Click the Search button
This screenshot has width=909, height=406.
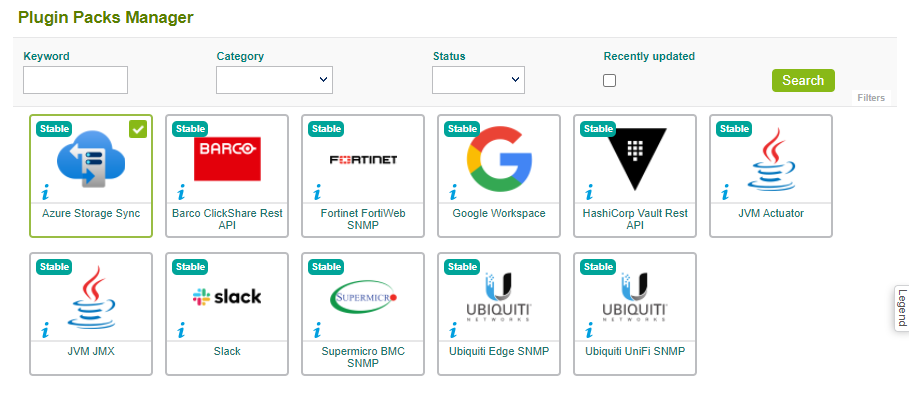coord(803,81)
